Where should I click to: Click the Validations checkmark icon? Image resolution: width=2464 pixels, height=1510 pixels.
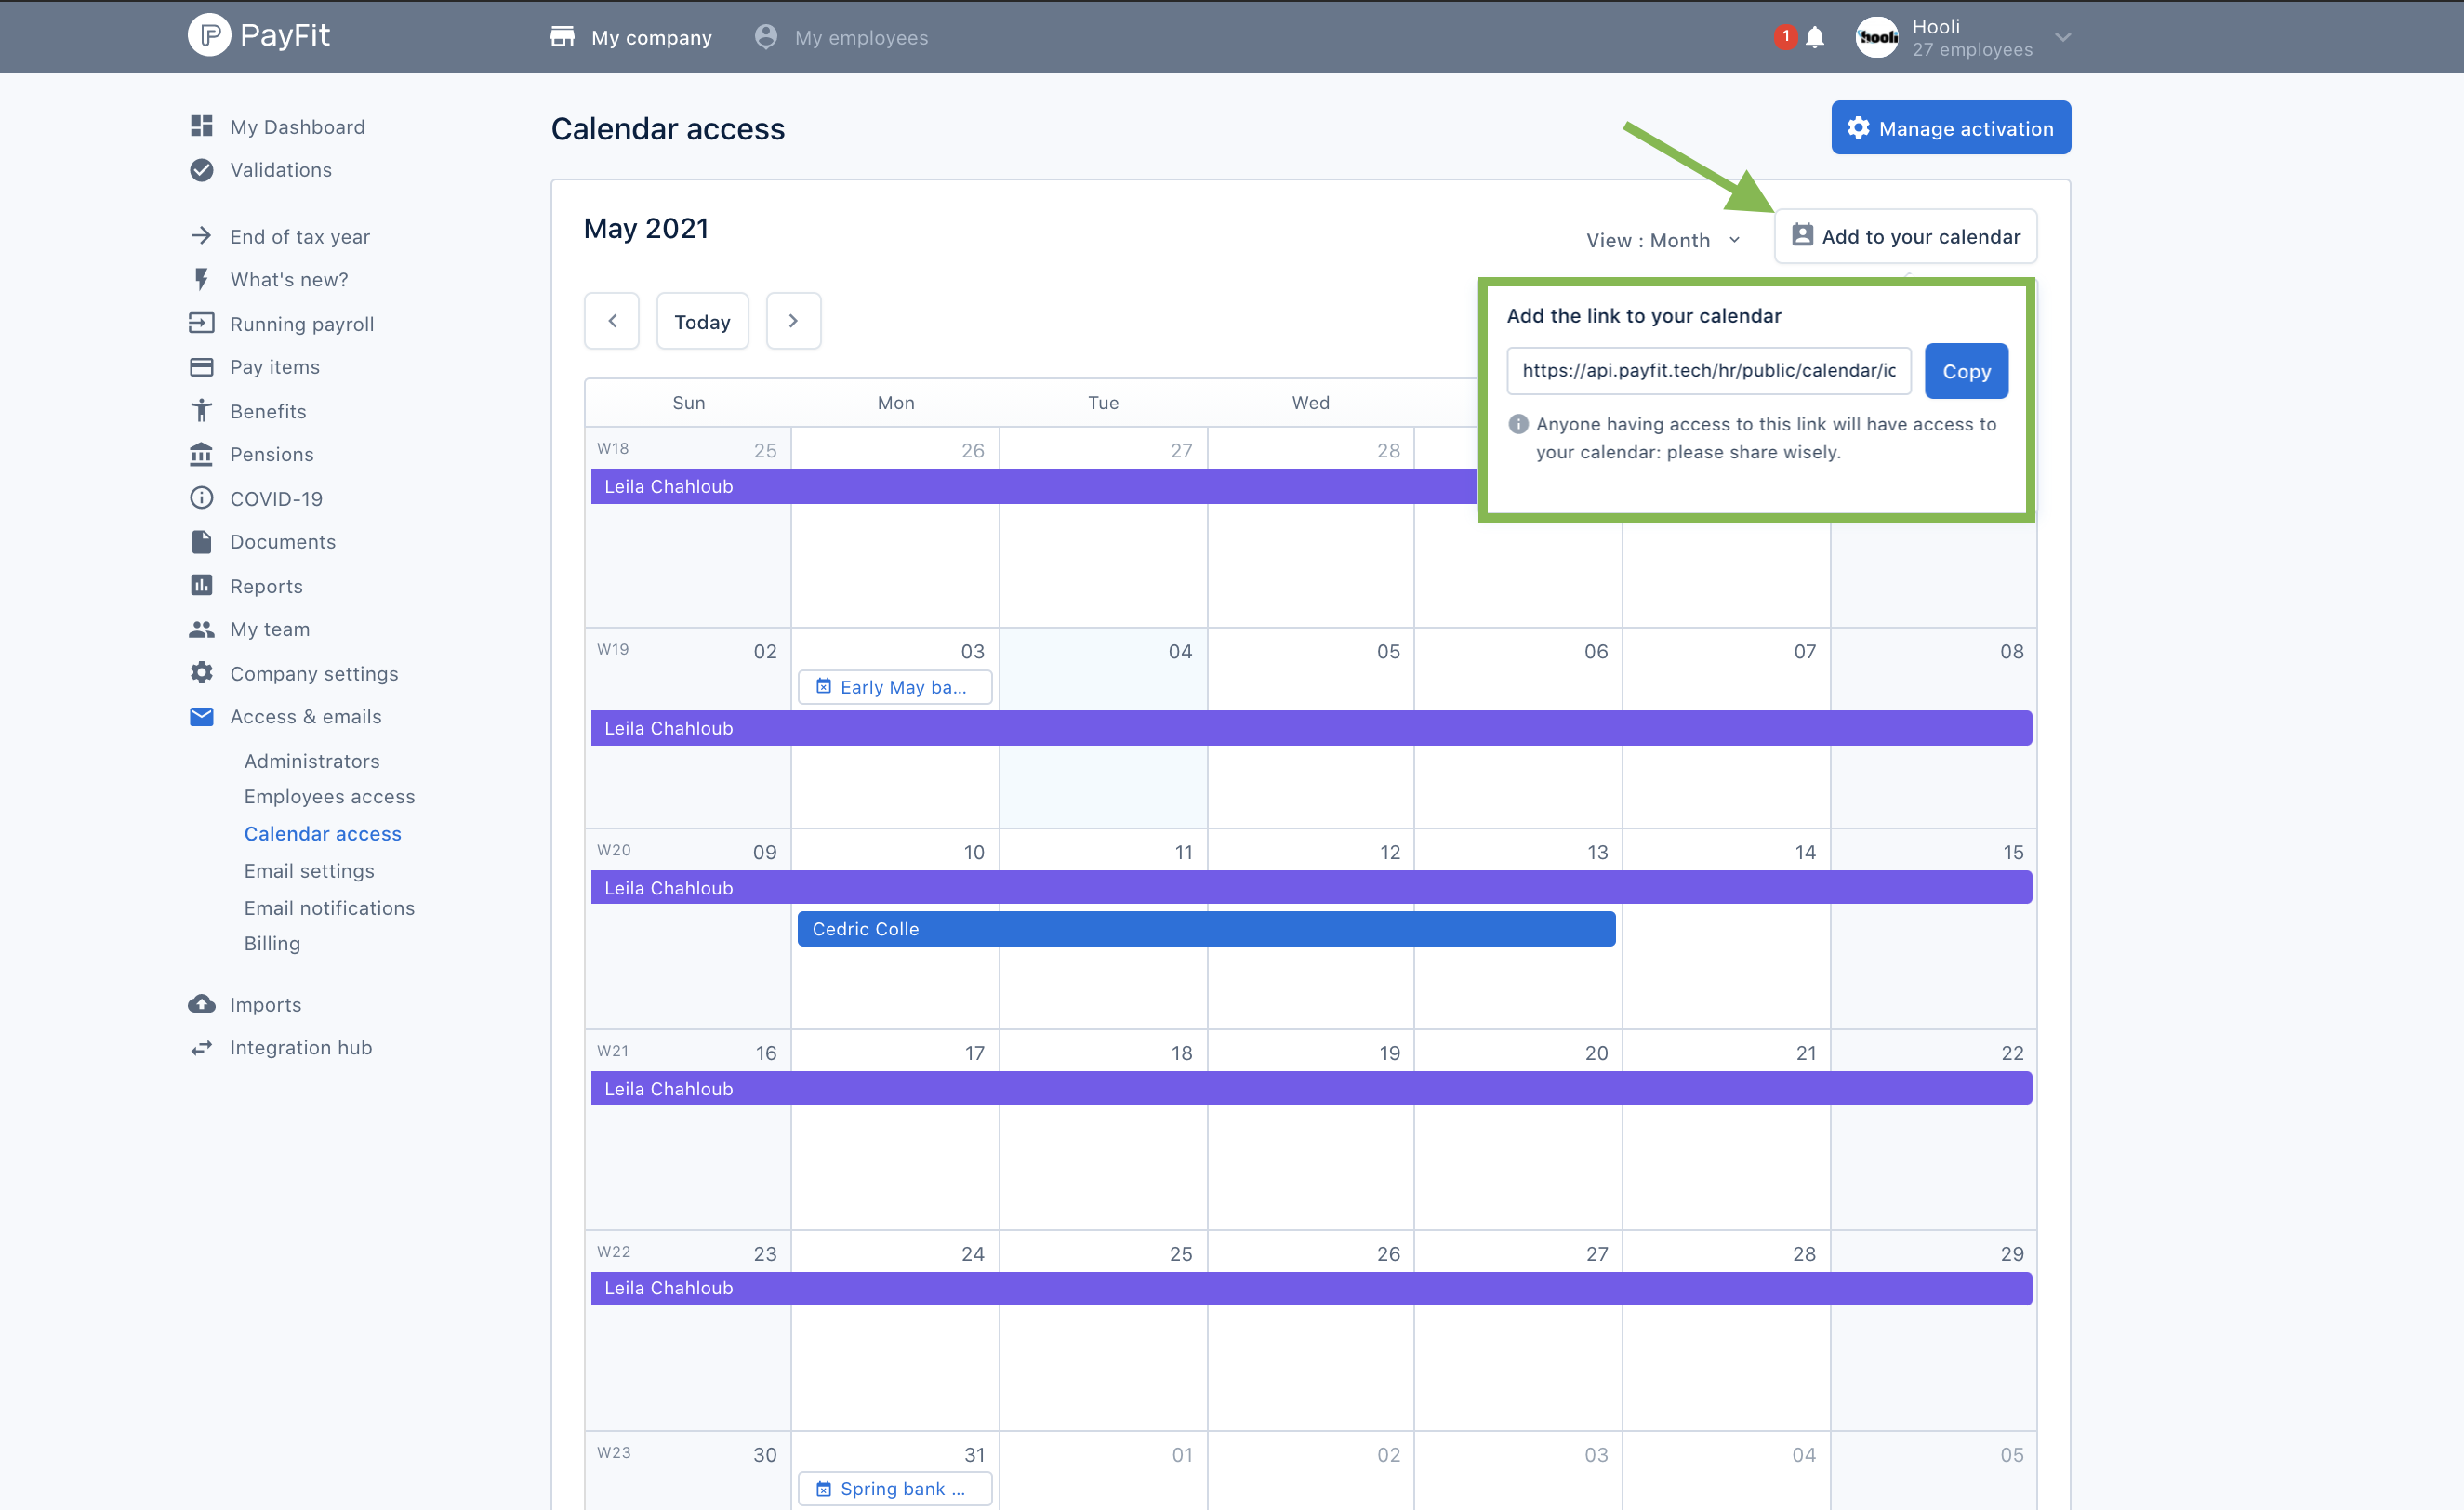pyautogui.click(x=201, y=170)
